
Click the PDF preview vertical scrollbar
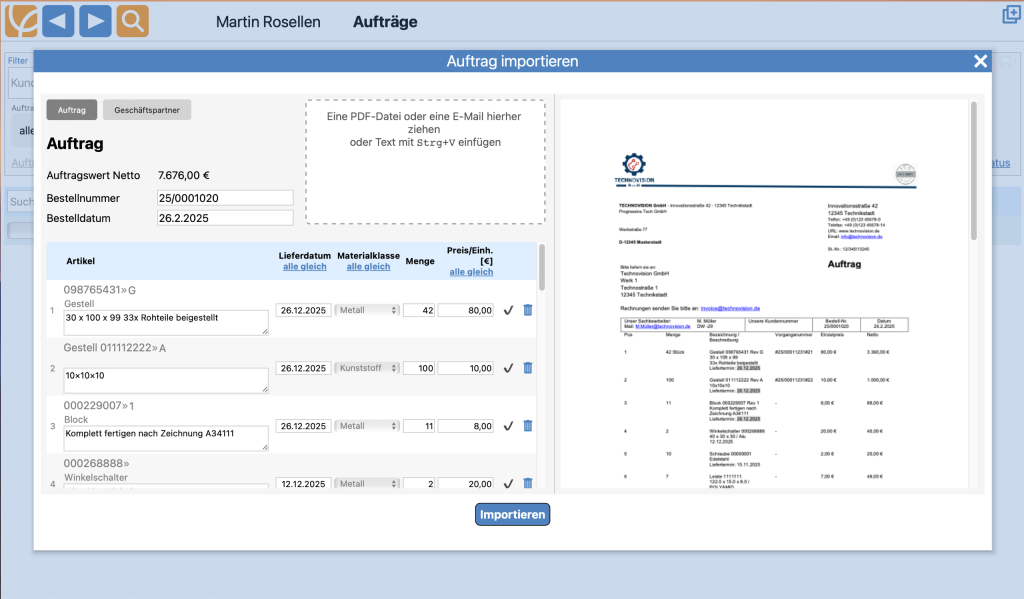[x=974, y=171]
